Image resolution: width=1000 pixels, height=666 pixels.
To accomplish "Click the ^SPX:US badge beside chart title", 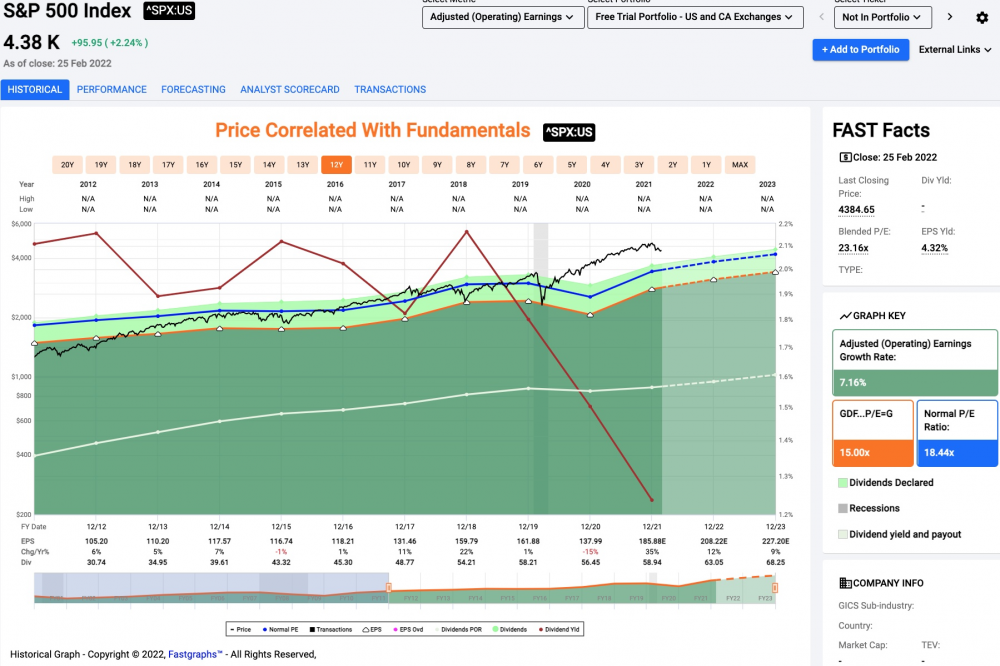I will 569,132.
